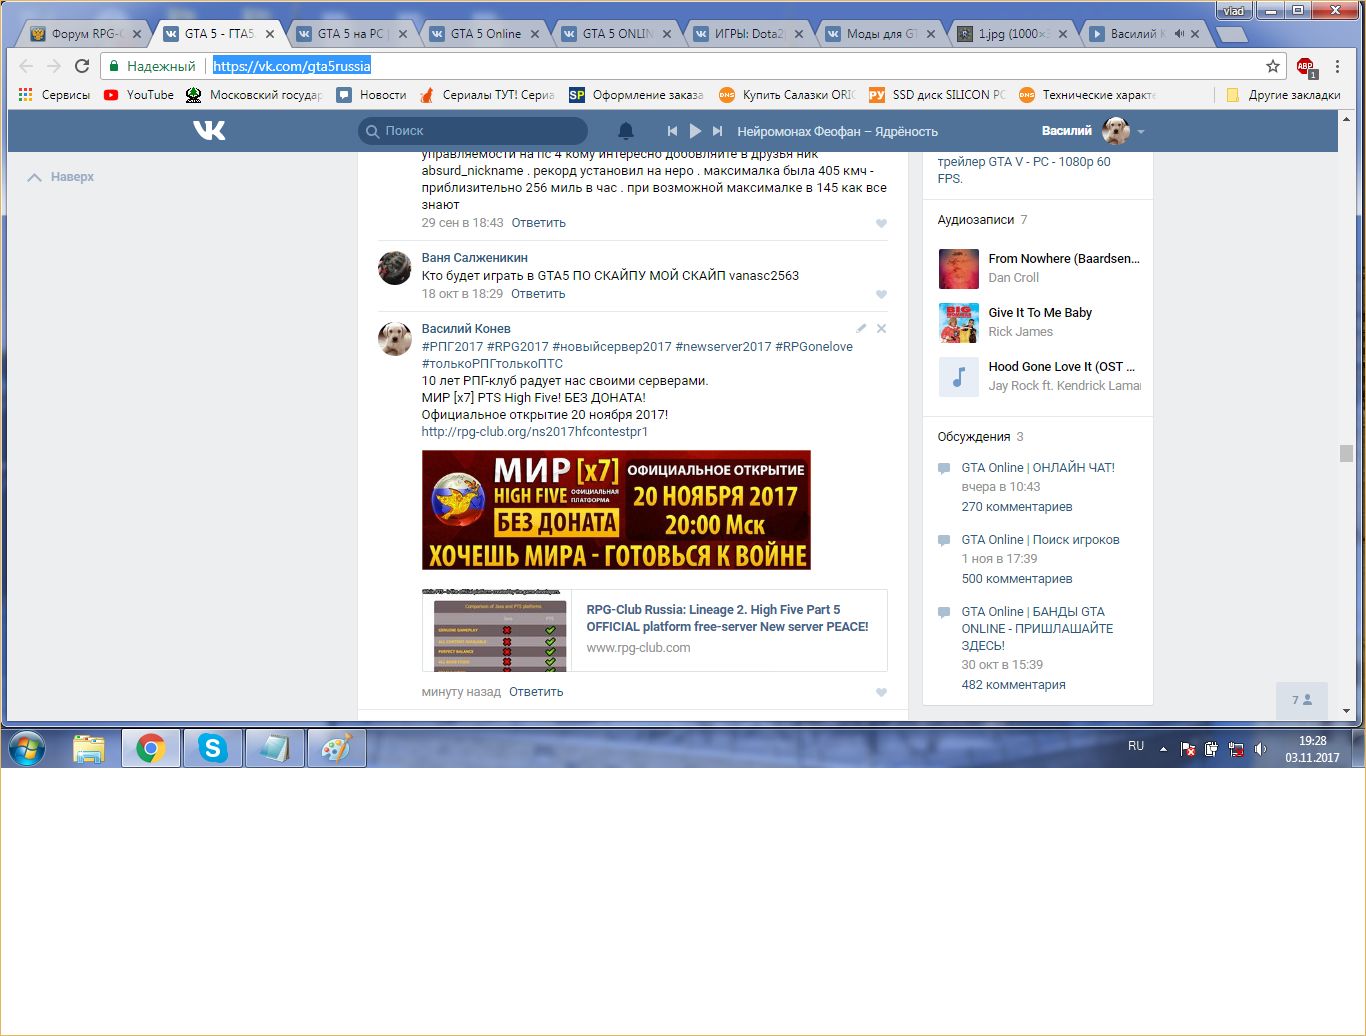Open GTA Online | ОНЛАЙН ЧАТ! discussion
This screenshot has width=1366, height=1036.
tap(1038, 468)
